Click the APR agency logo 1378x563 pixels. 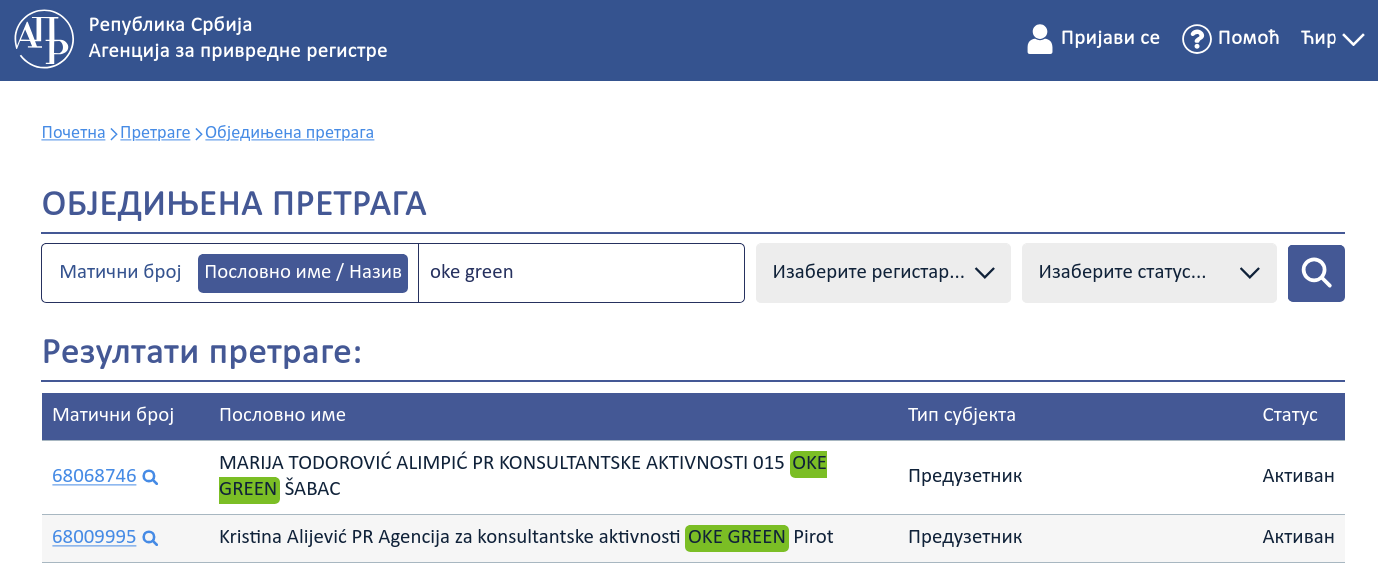click(44, 39)
